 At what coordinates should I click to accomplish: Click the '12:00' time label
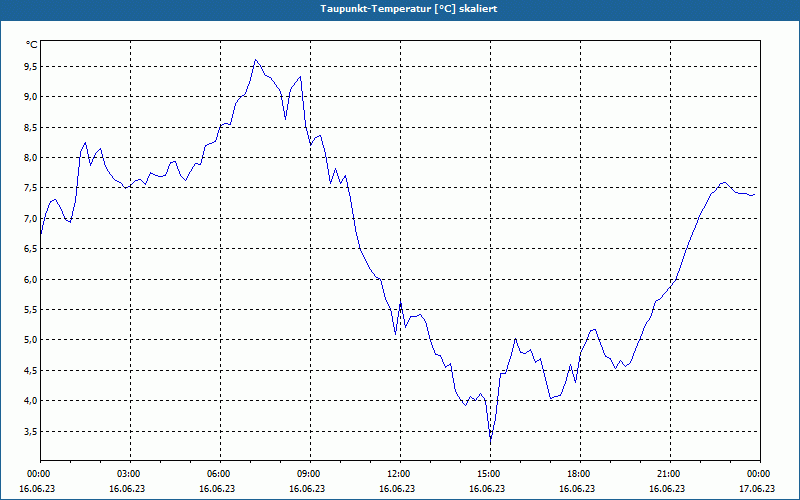coord(398,474)
